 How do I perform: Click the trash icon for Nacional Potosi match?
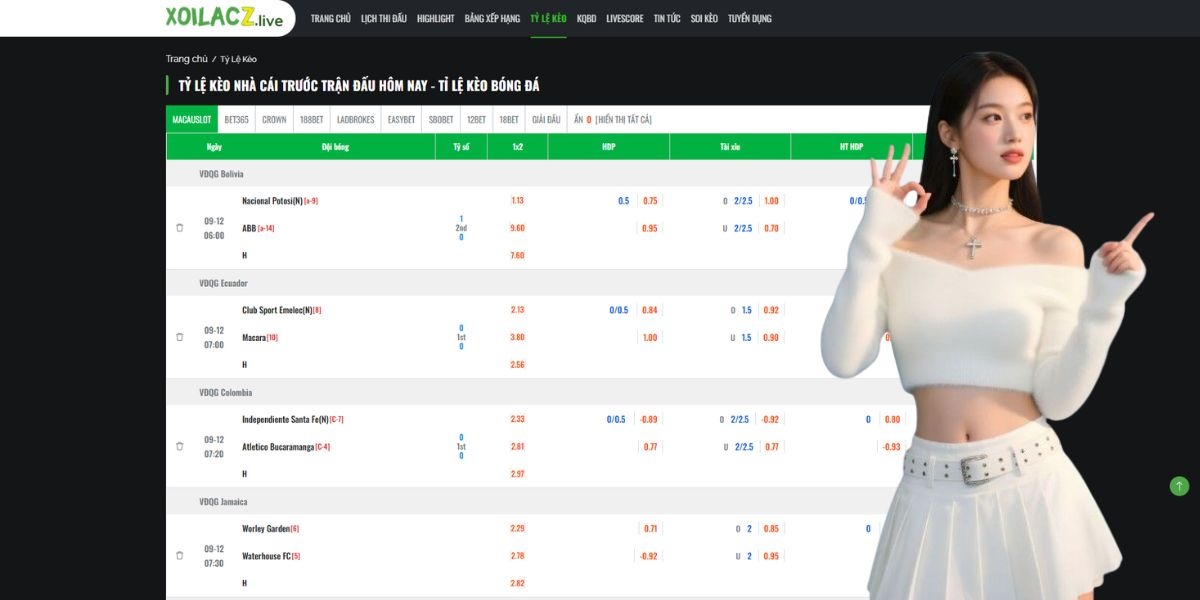tap(179, 228)
